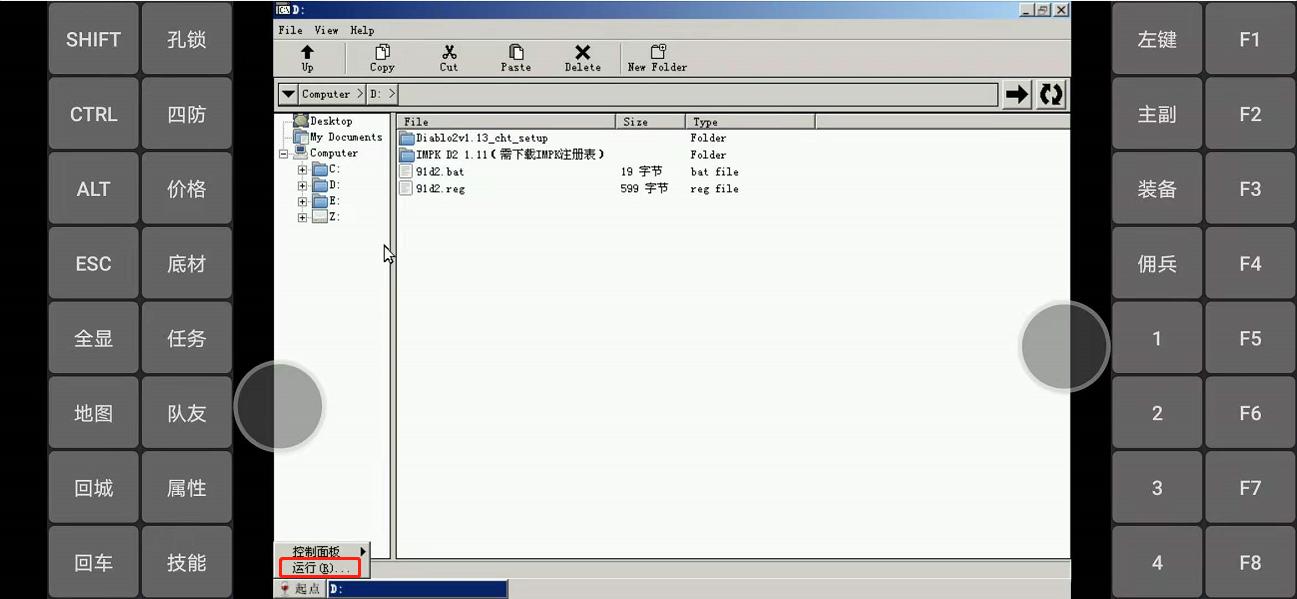Image resolution: width=1297 pixels, height=599 pixels.
Task: Select the 91d2.reg file icon
Action: (x=406, y=189)
